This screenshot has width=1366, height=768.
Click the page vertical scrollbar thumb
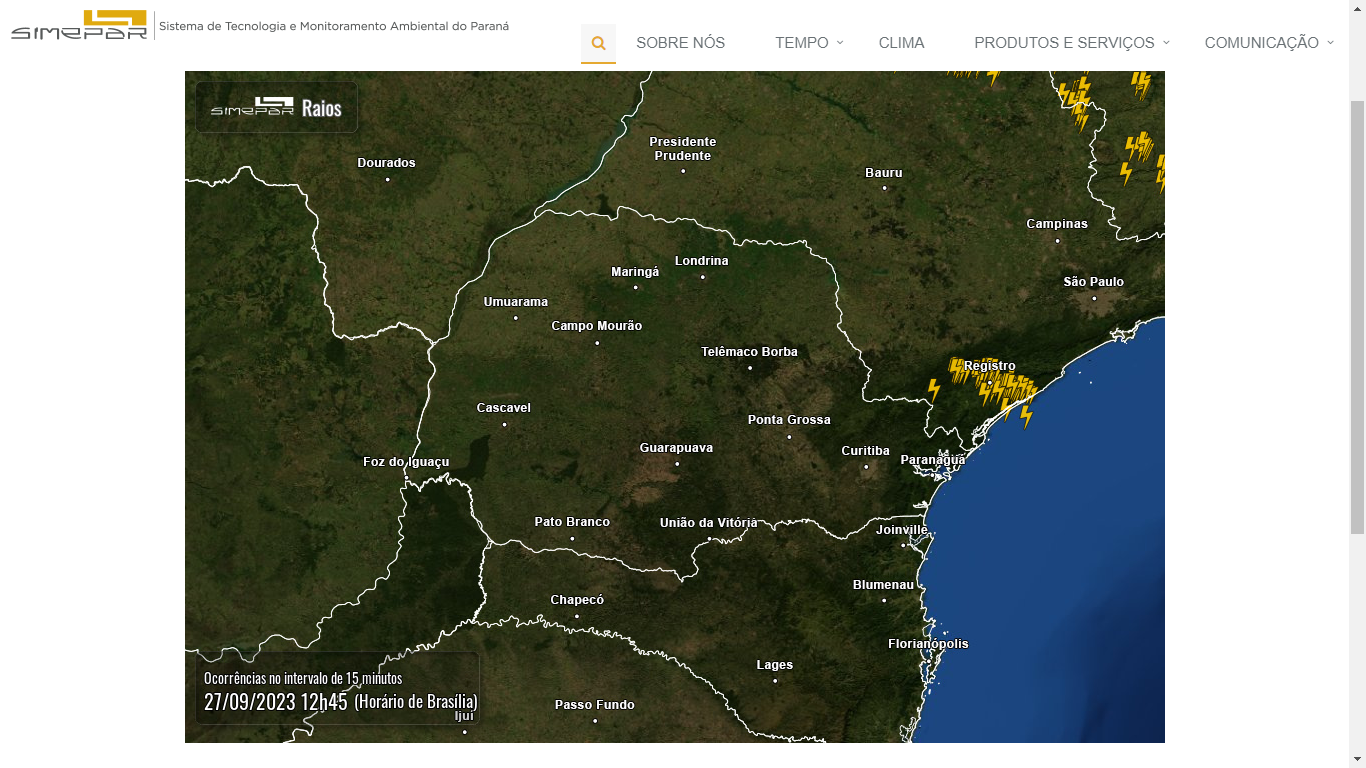click(x=1357, y=317)
